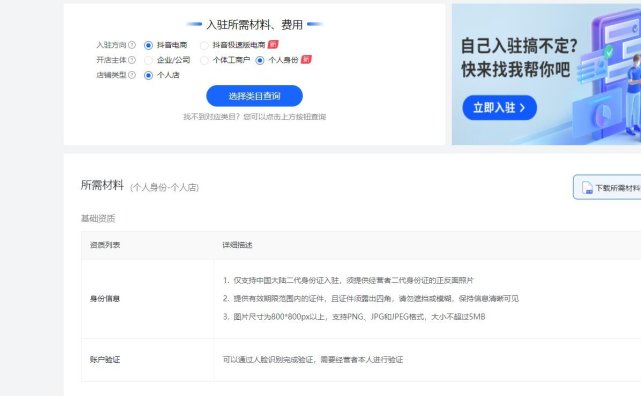The width and height of the screenshot is (641, 396).
Task: Click the 开店主体 field label
Action: coord(111,60)
